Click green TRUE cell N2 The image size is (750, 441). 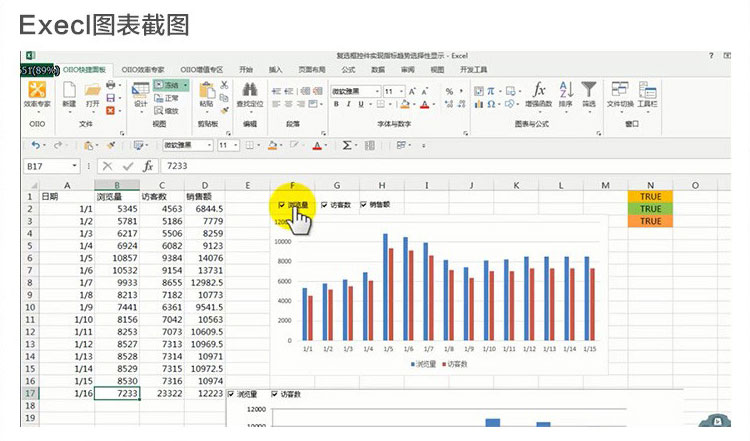coord(650,209)
